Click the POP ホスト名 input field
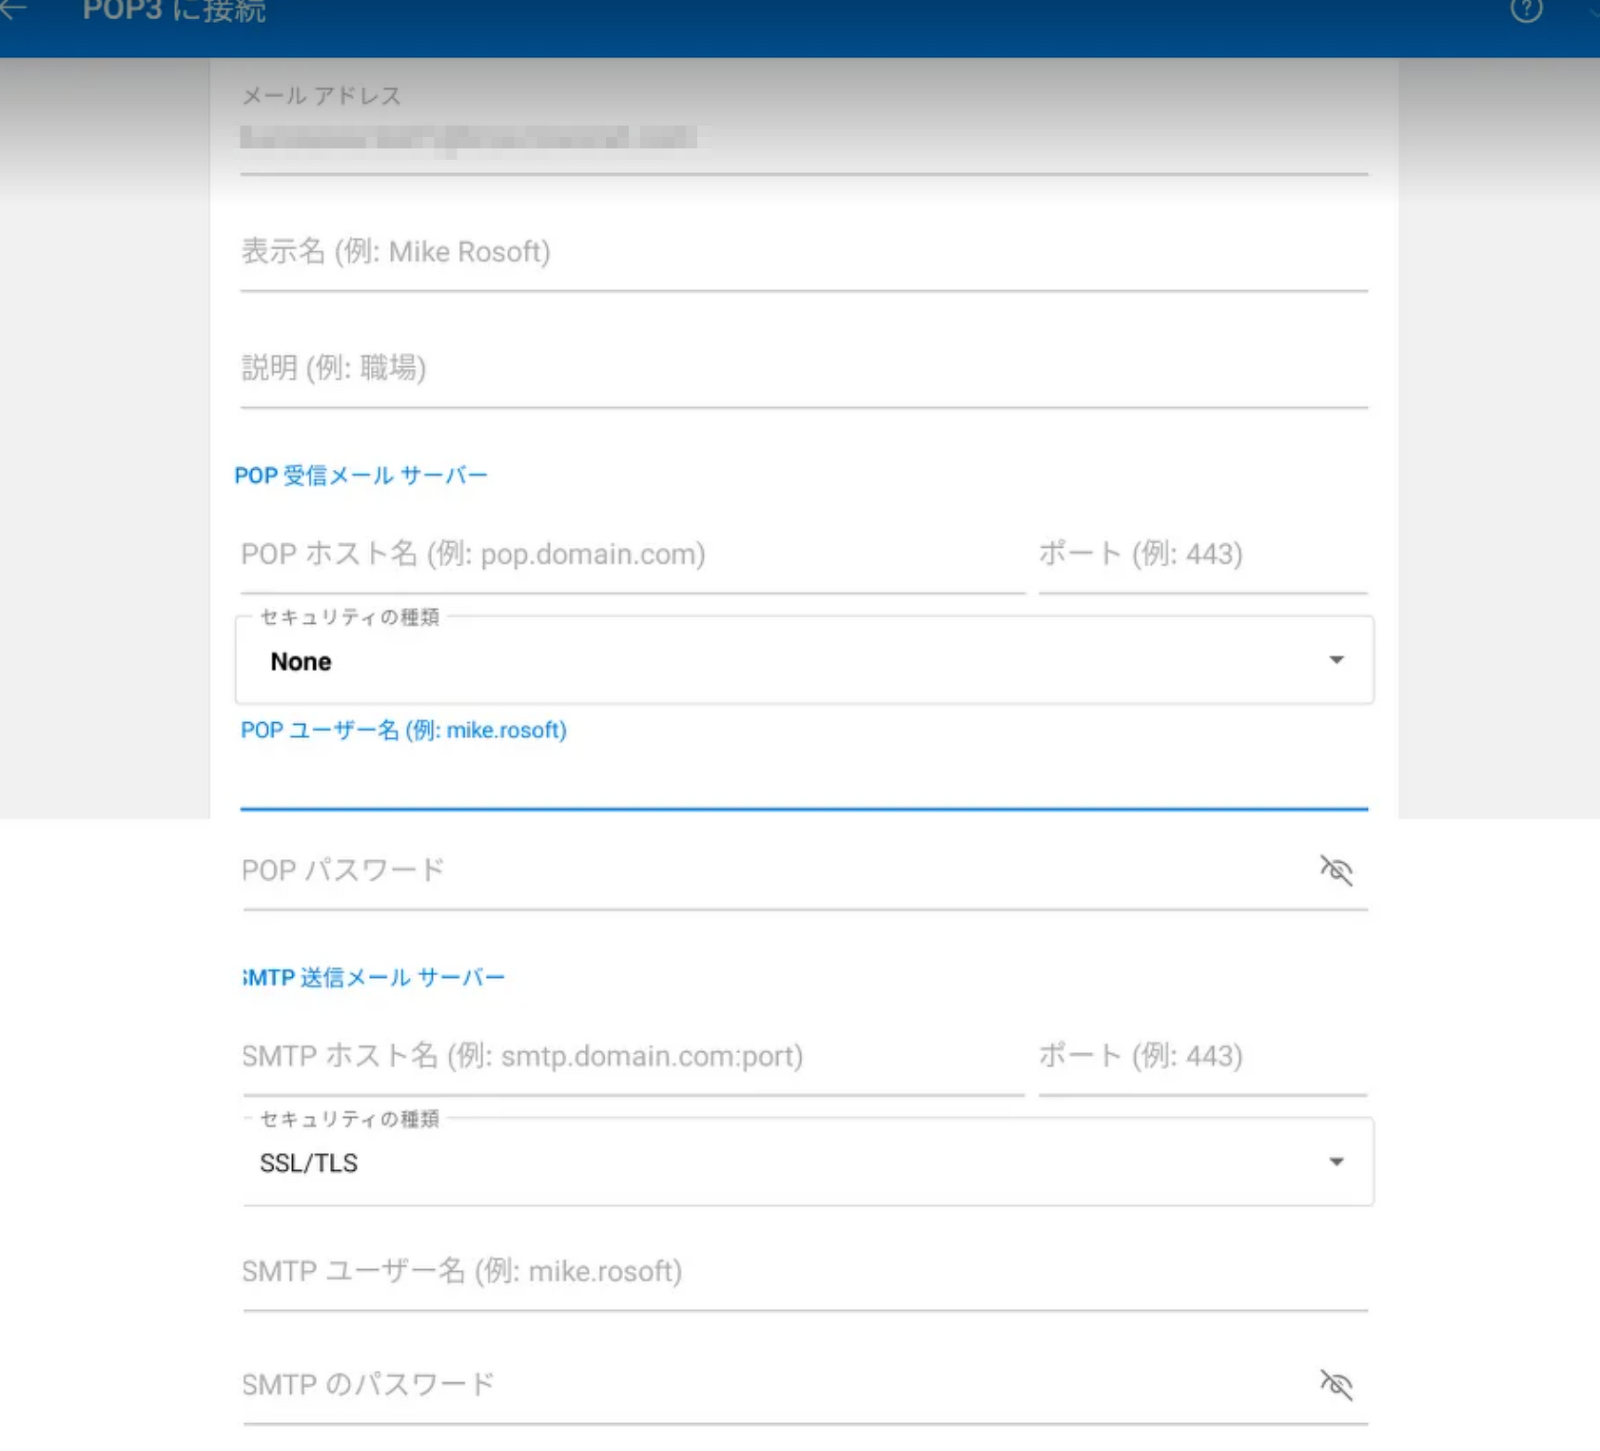The width and height of the screenshot is (1600, 1451). [632, 554]
